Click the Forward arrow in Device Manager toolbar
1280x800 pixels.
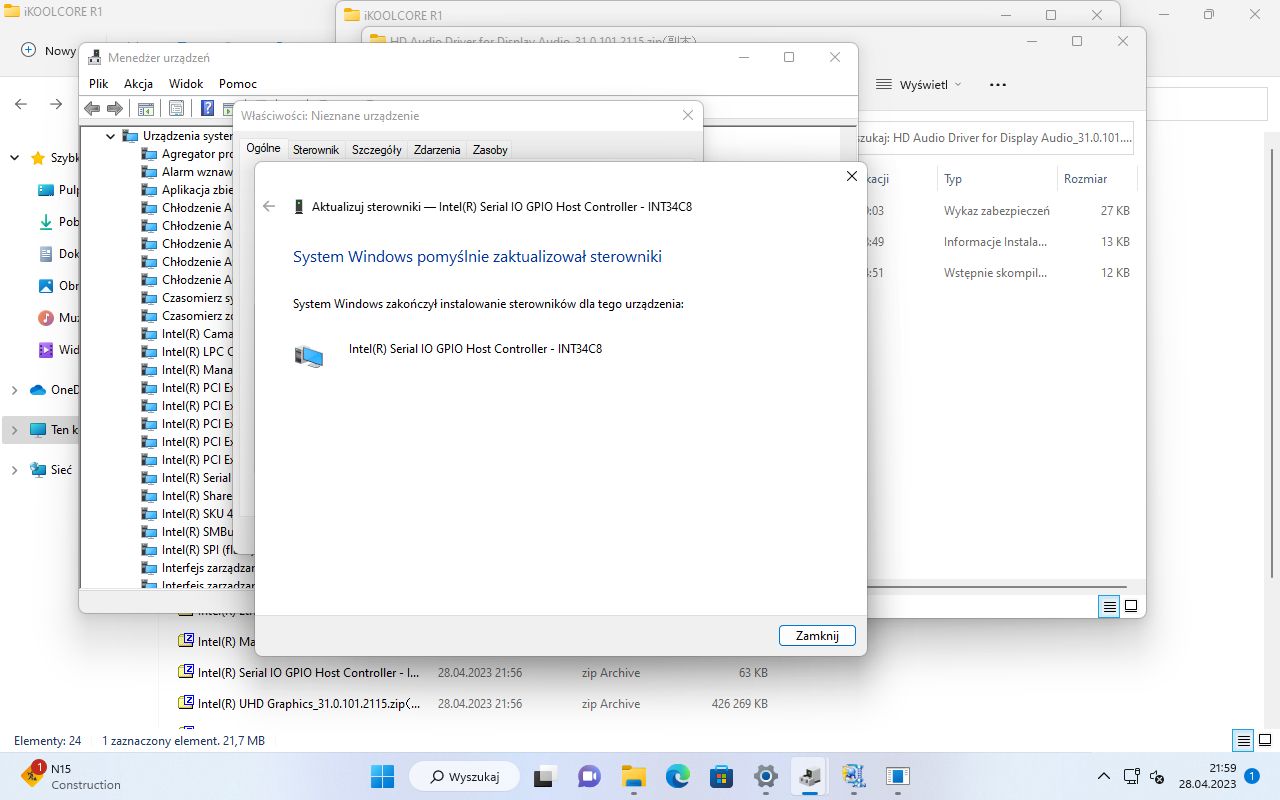(x=114, y=108)
